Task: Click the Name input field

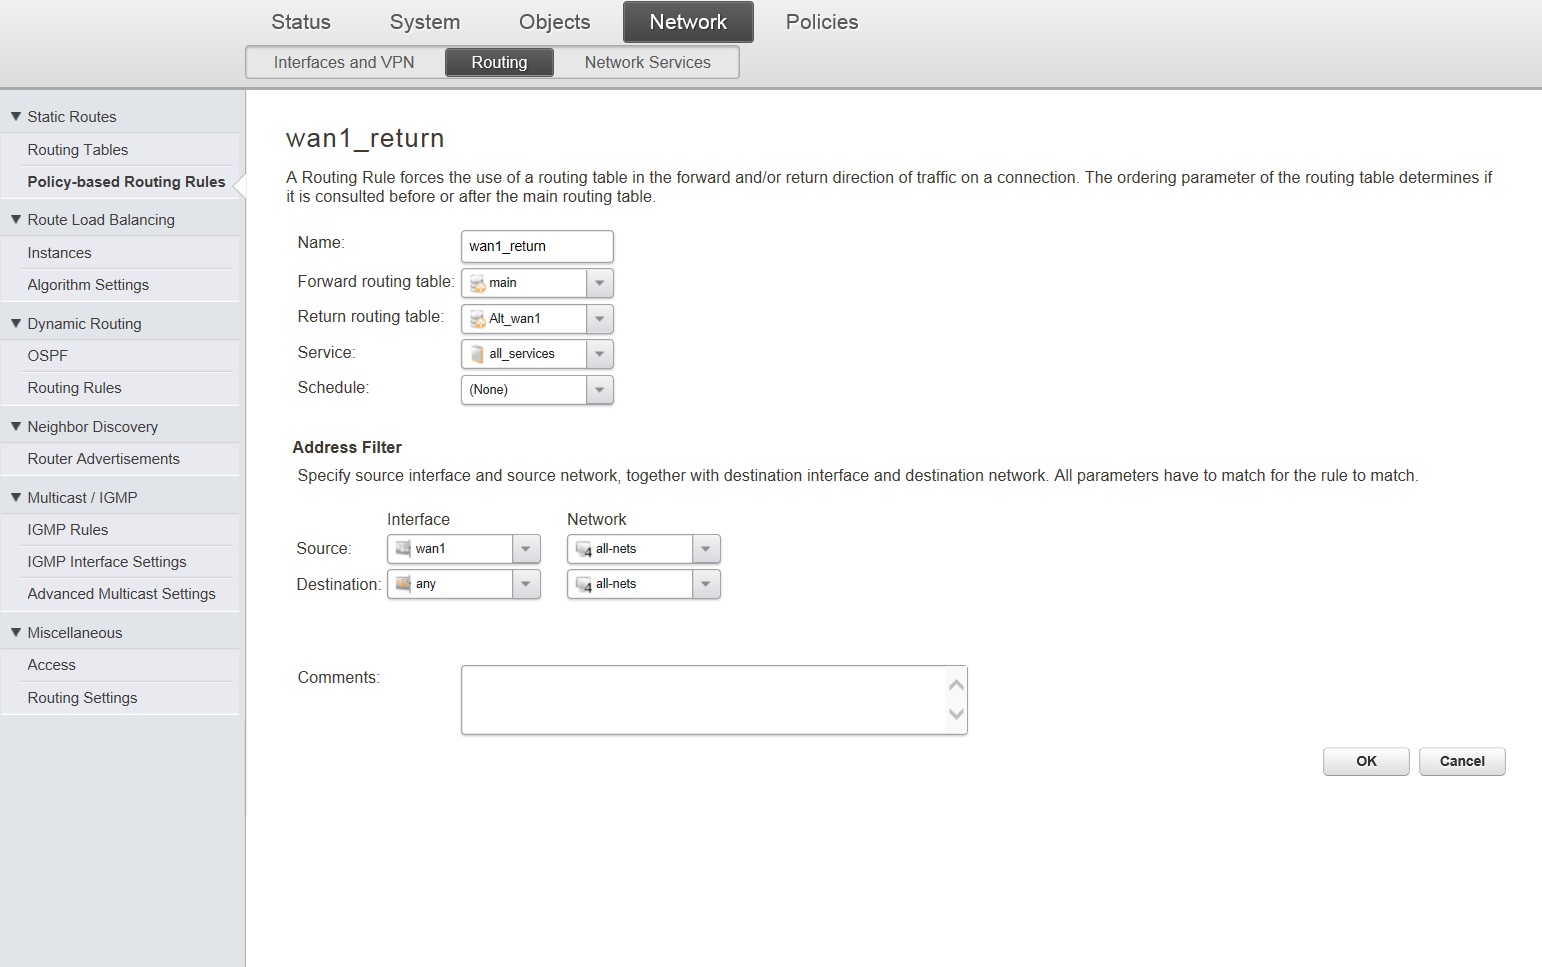Action: 537,246
